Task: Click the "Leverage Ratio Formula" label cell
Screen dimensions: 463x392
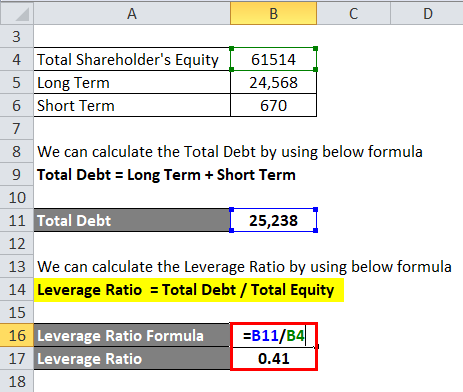Action: [x=132, y=335]
